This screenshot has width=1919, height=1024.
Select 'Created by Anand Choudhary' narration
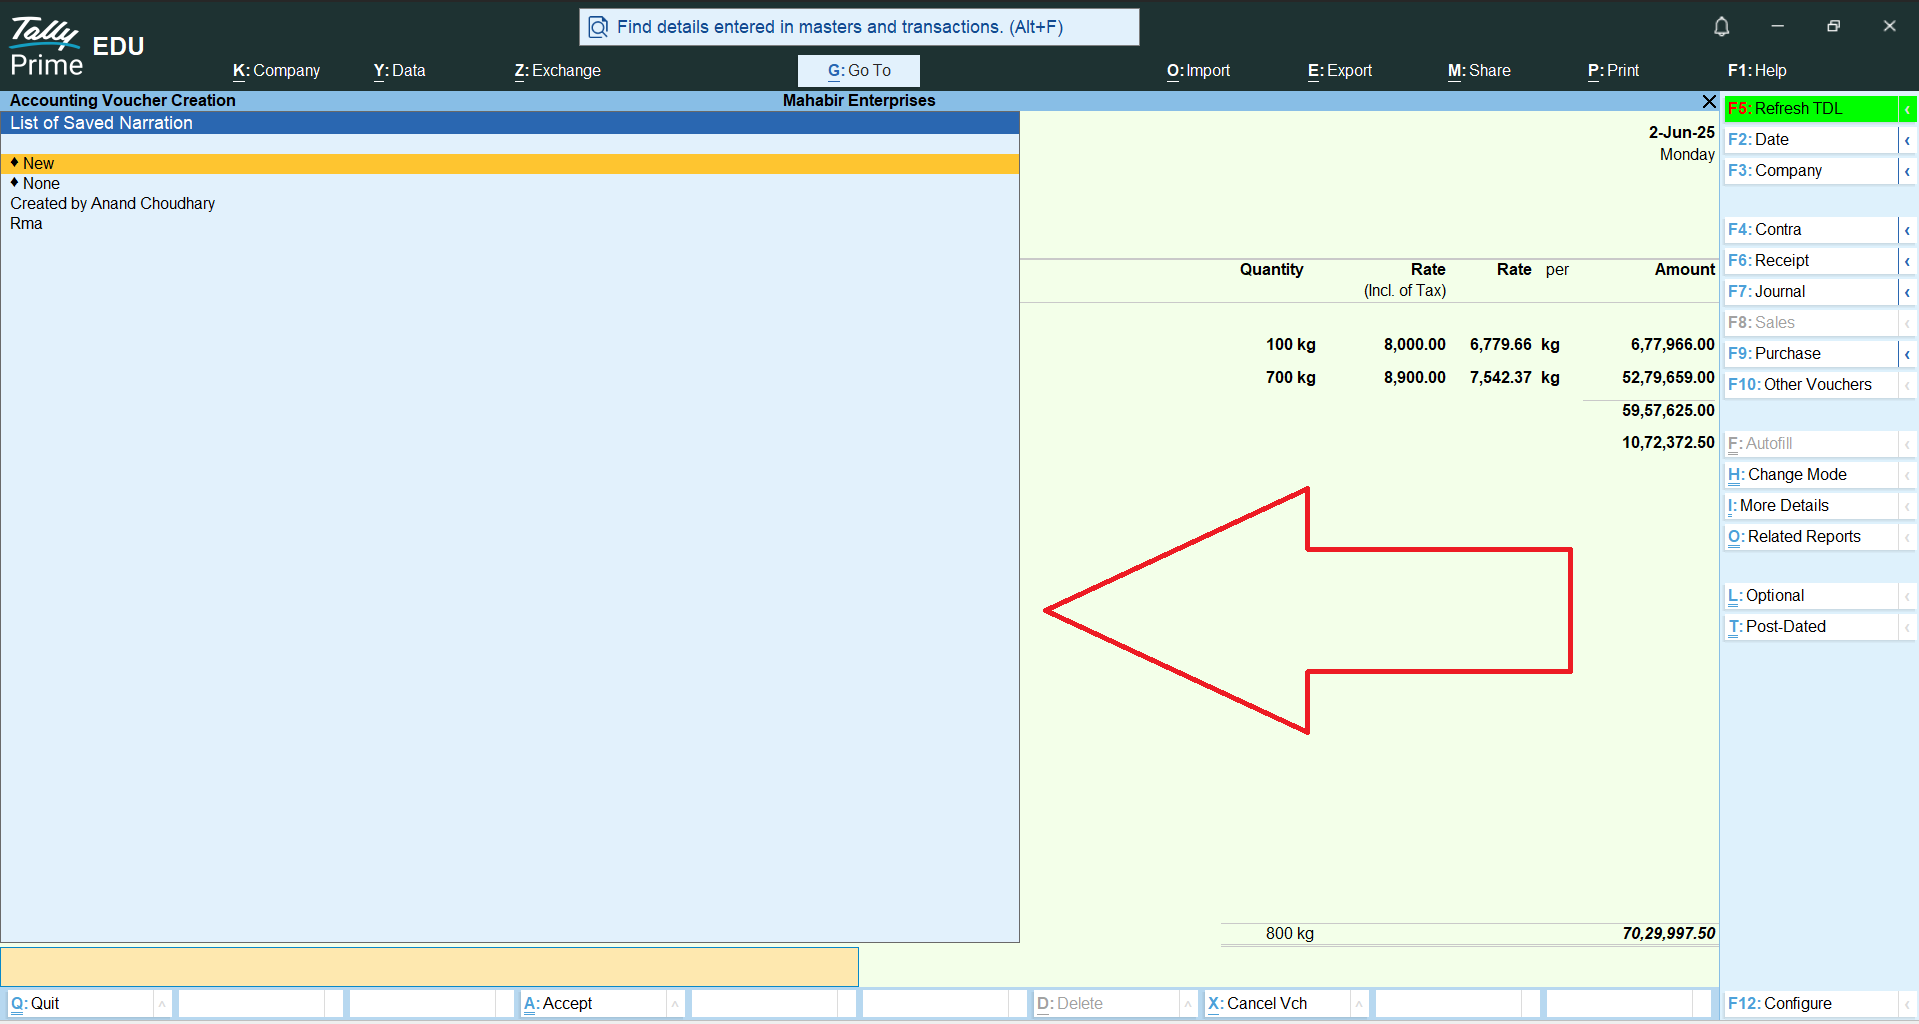(510, 203)
